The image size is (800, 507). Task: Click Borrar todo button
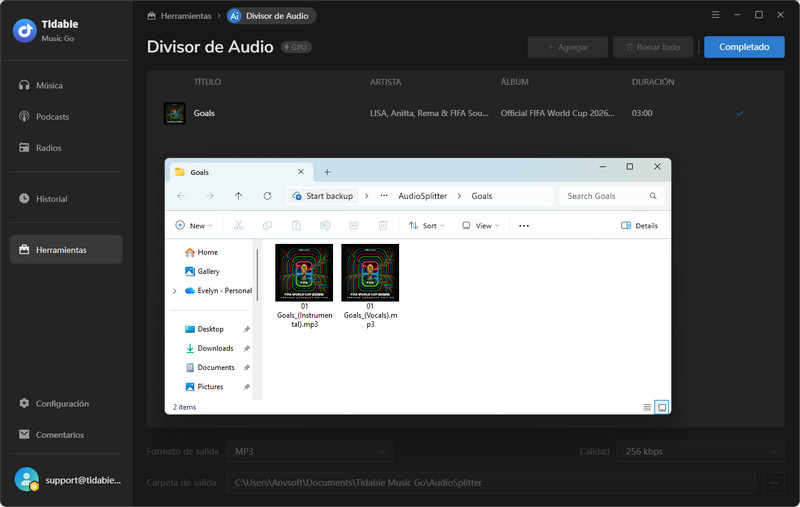tap(653, 47)
